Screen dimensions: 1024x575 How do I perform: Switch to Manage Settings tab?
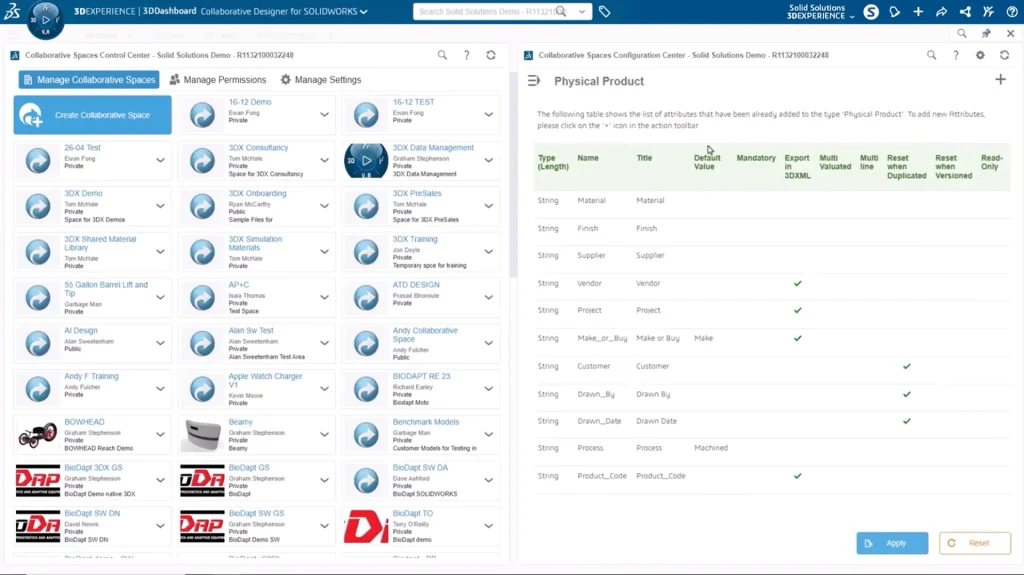321,80
